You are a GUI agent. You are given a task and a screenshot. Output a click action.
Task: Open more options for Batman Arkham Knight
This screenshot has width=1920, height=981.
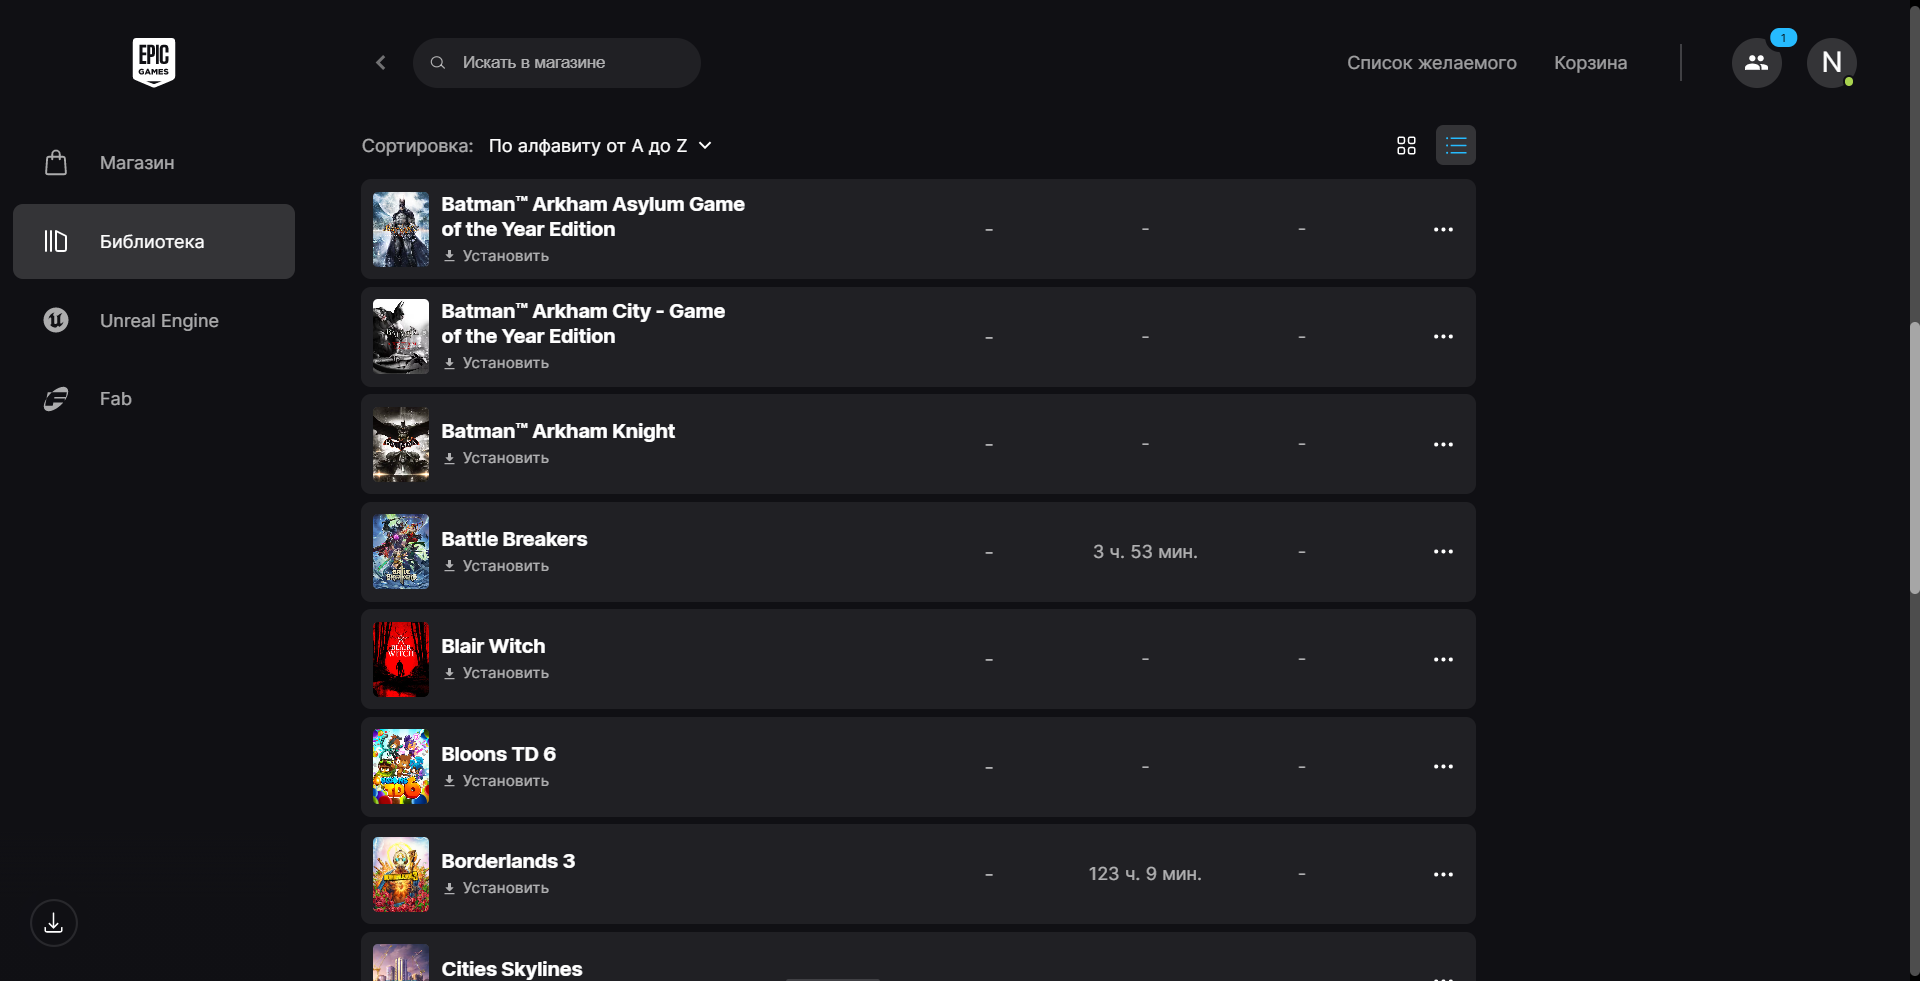click(x=1443, y=445)
